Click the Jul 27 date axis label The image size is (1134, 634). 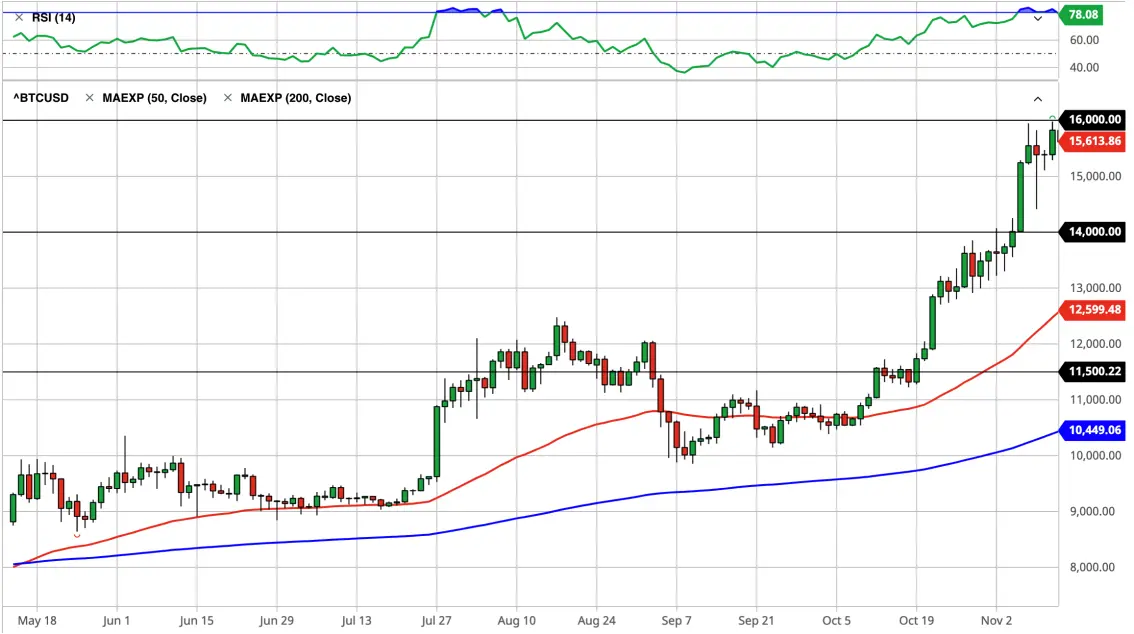[436, 620]
